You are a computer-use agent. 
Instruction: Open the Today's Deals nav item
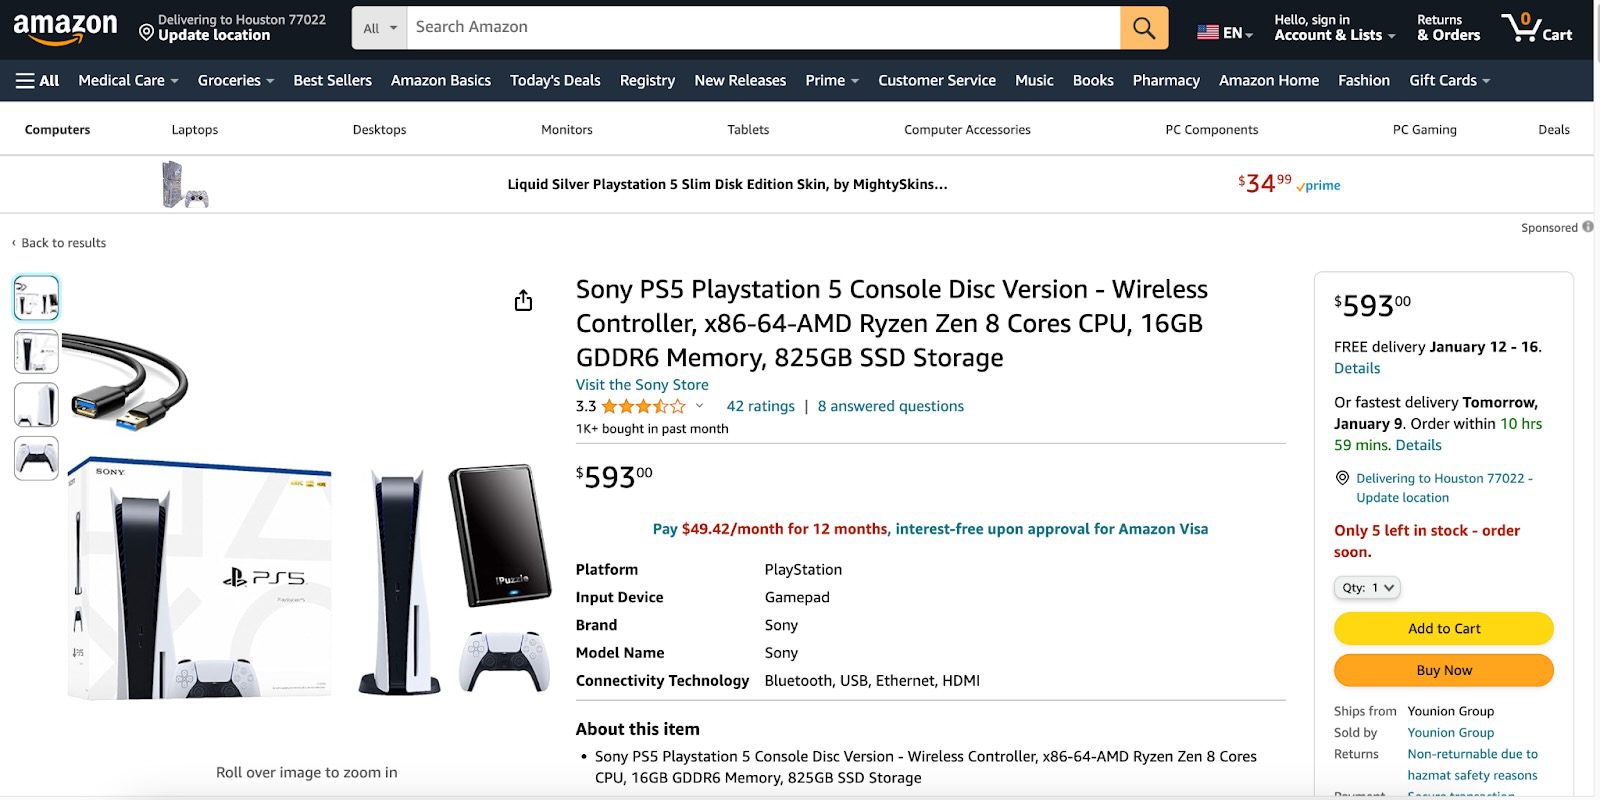[555, 80]
